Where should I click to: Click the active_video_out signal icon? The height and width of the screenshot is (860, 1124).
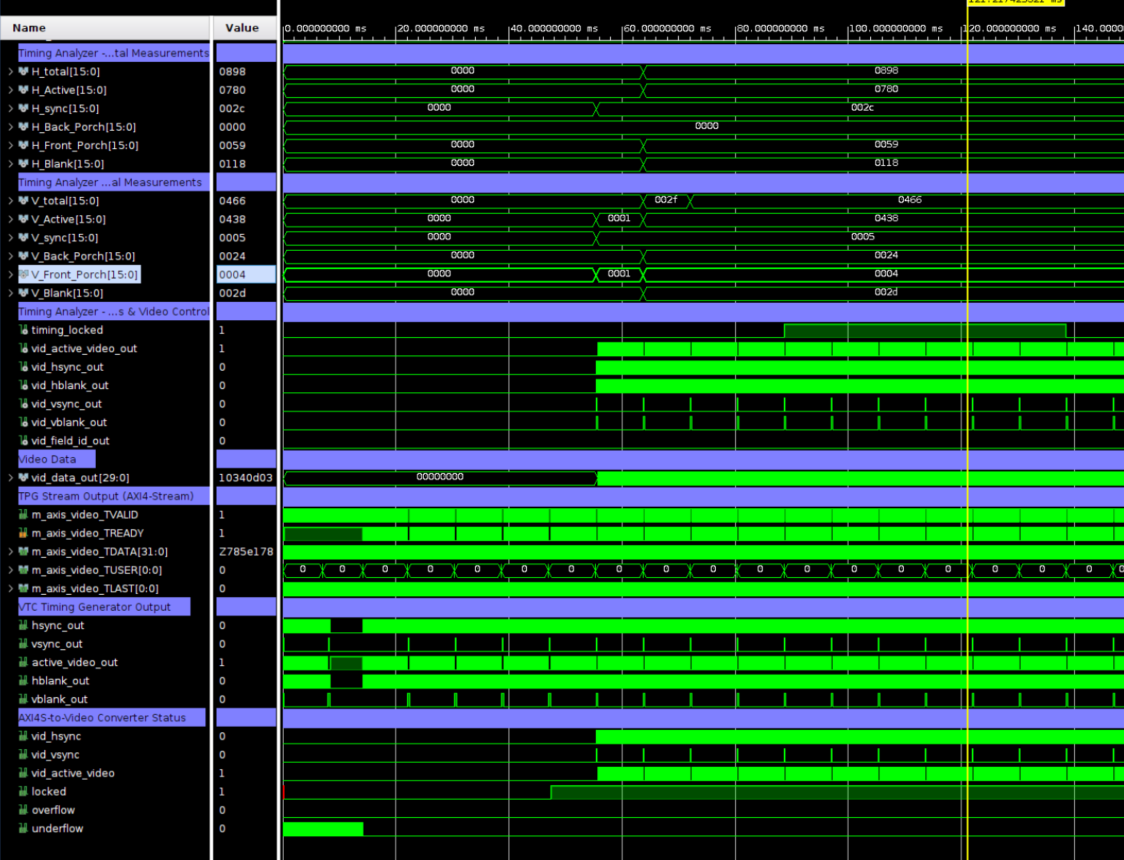pyautogui.click(x=24, y=663)
